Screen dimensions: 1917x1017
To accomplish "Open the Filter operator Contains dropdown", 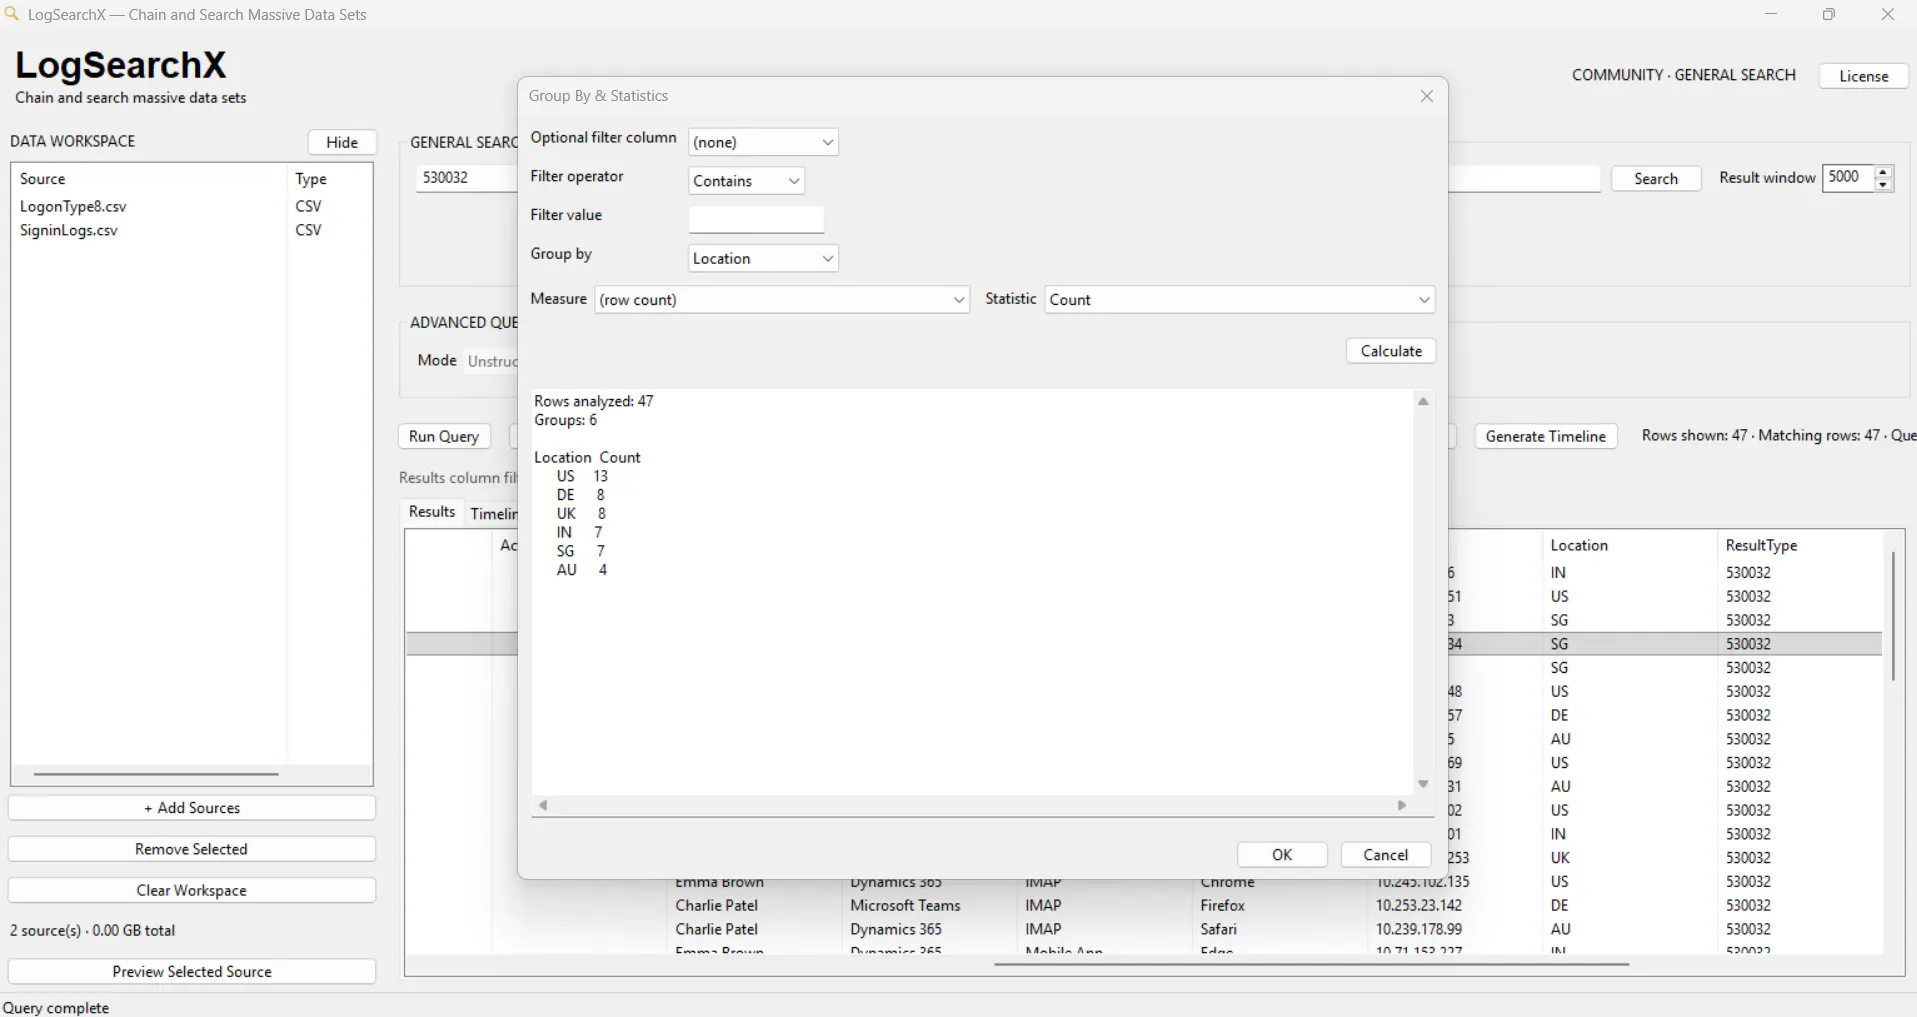I will pyautogui.click(x=746, y=181).
